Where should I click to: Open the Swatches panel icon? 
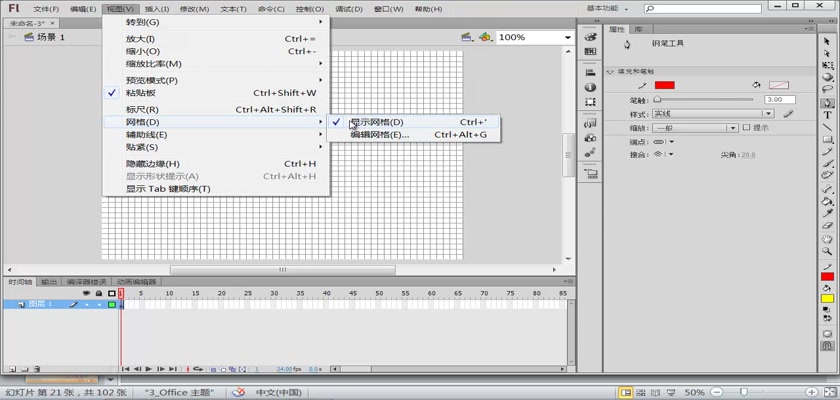click(x=590, y=51)
